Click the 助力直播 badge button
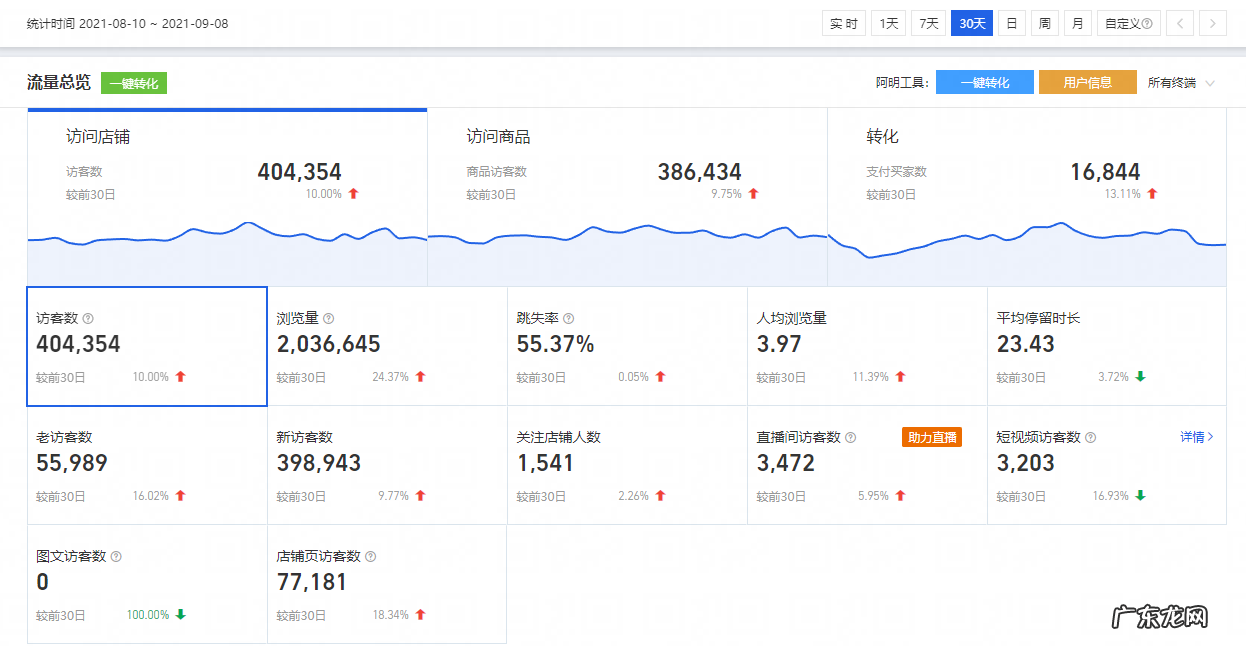Viewport: 1246px width, 646px height. (x=931, y=438)
